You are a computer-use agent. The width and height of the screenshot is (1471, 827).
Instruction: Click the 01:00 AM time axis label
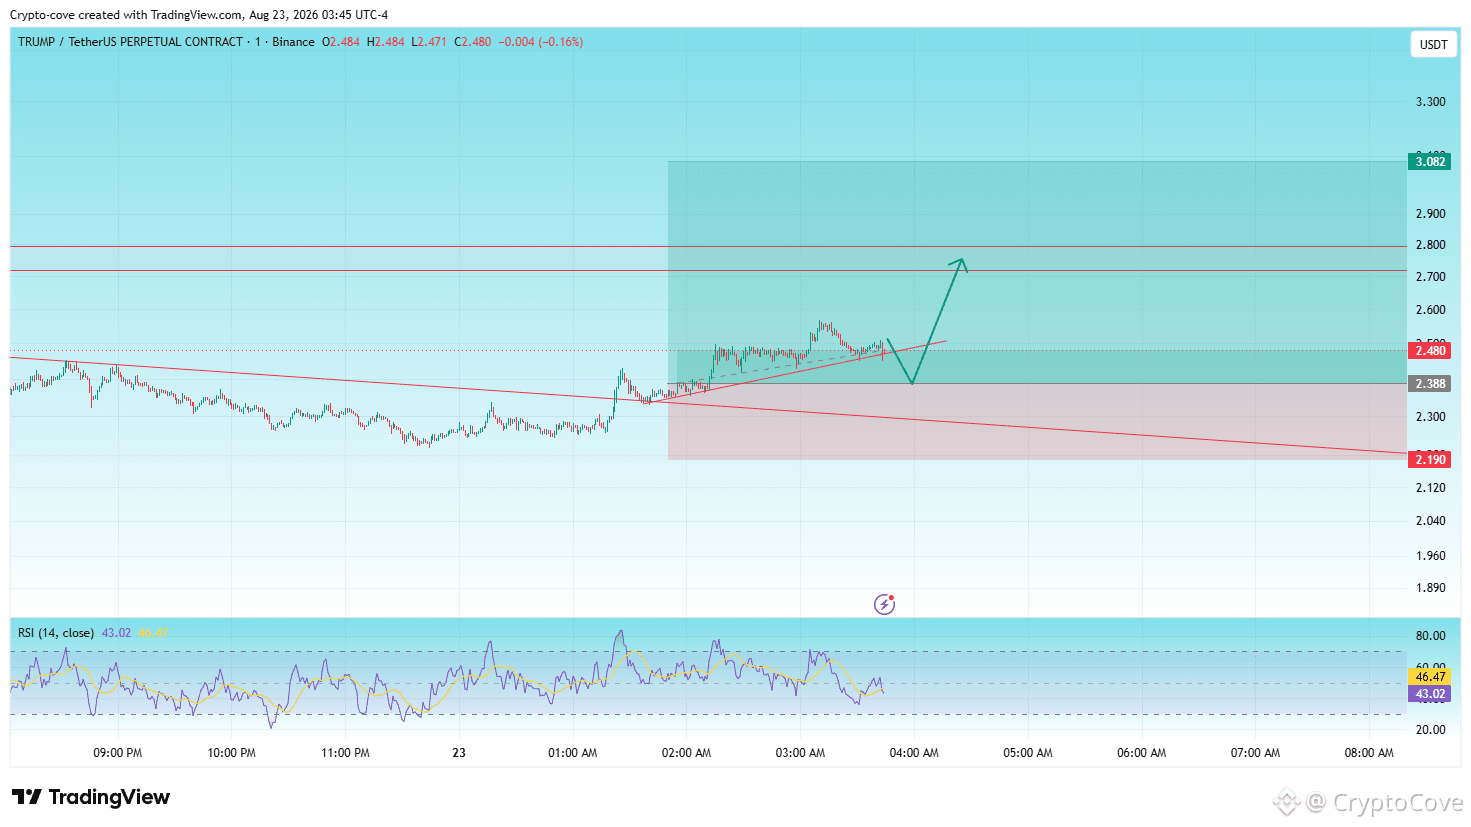pyautogui.click(x=572, y=753)
